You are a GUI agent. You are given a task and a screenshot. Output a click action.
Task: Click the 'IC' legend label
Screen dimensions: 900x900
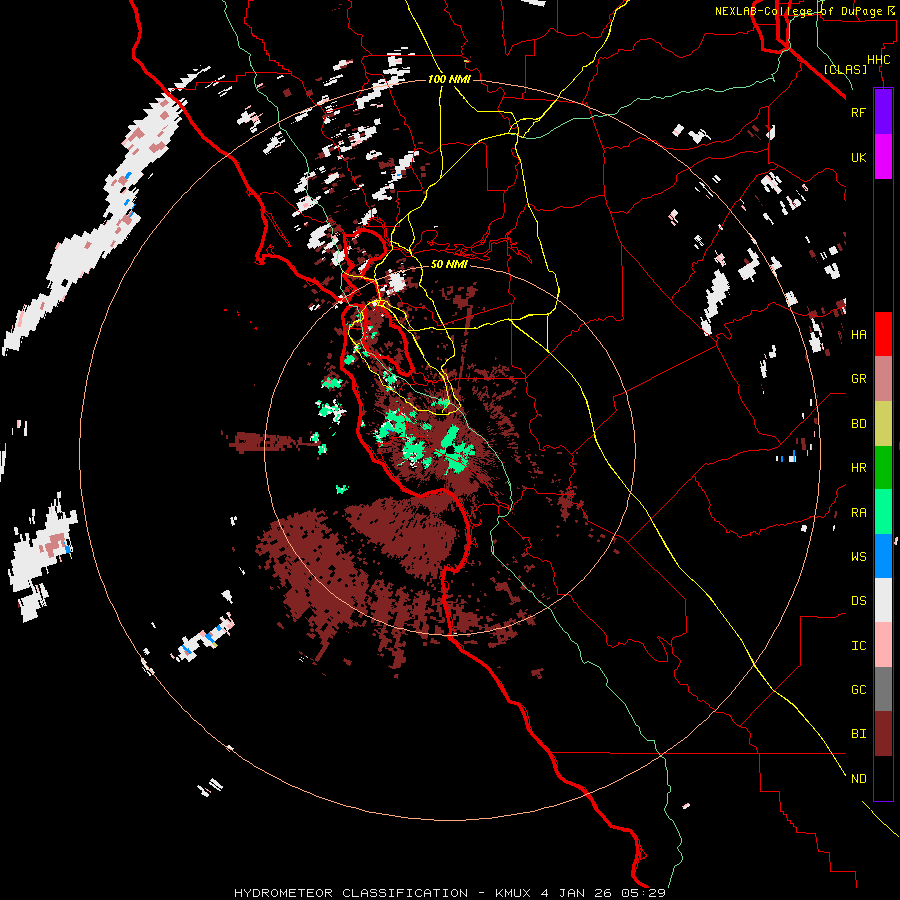(858, 646)
